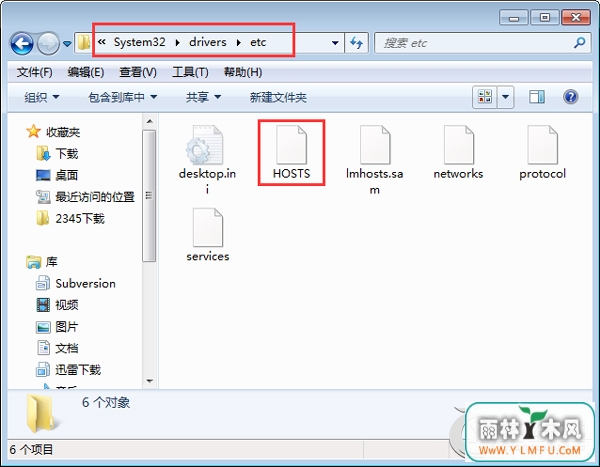Image resolution: width=600 pixels, height=467 pixels.
Task: Open help with the question mark icon
Action: pos(570,97)
